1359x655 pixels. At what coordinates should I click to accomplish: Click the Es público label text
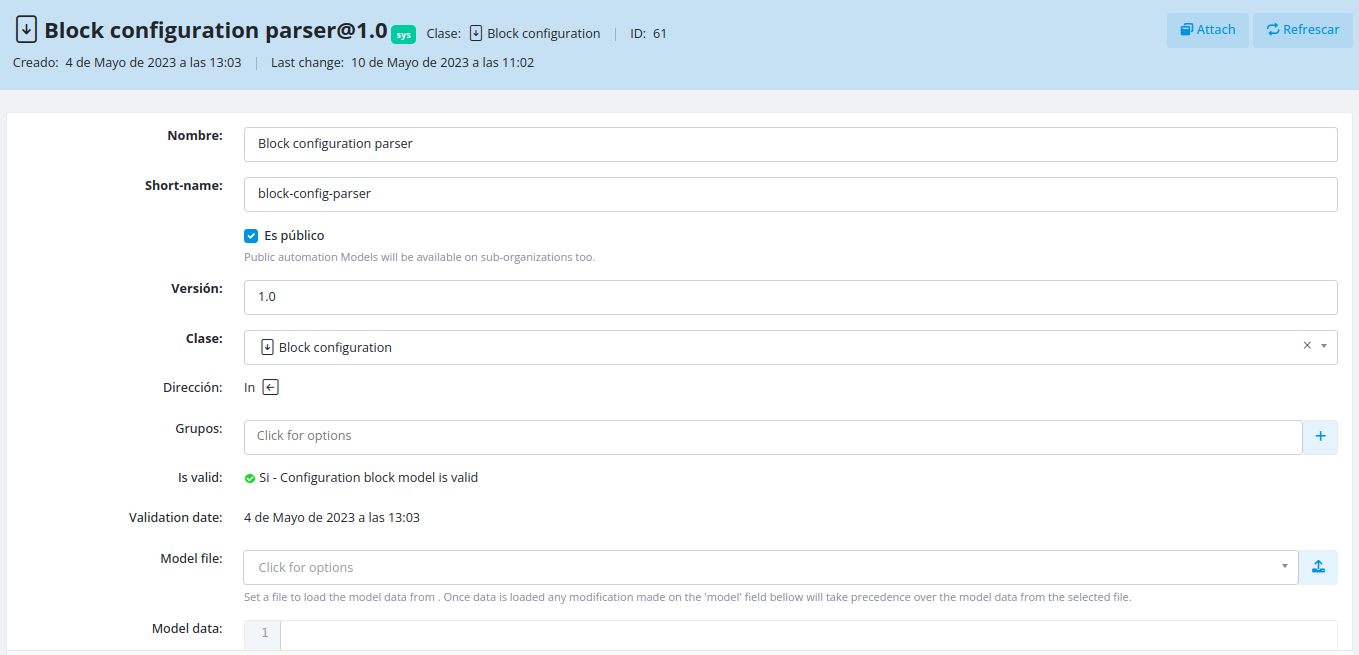(294, 236)
